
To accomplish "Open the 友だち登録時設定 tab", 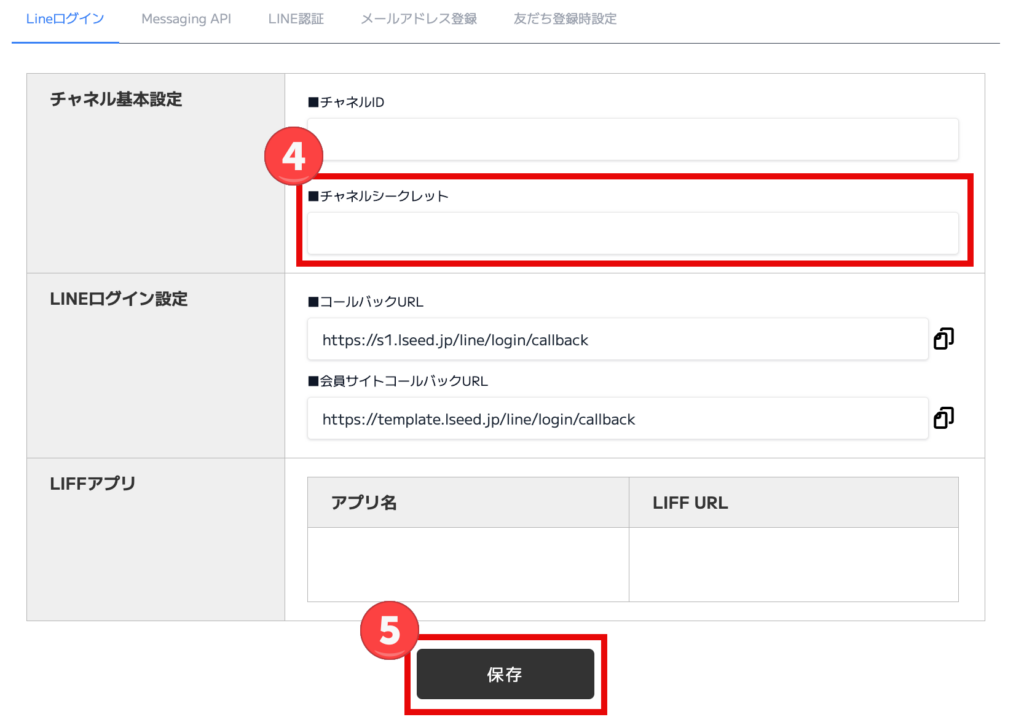I will point(565,19).
